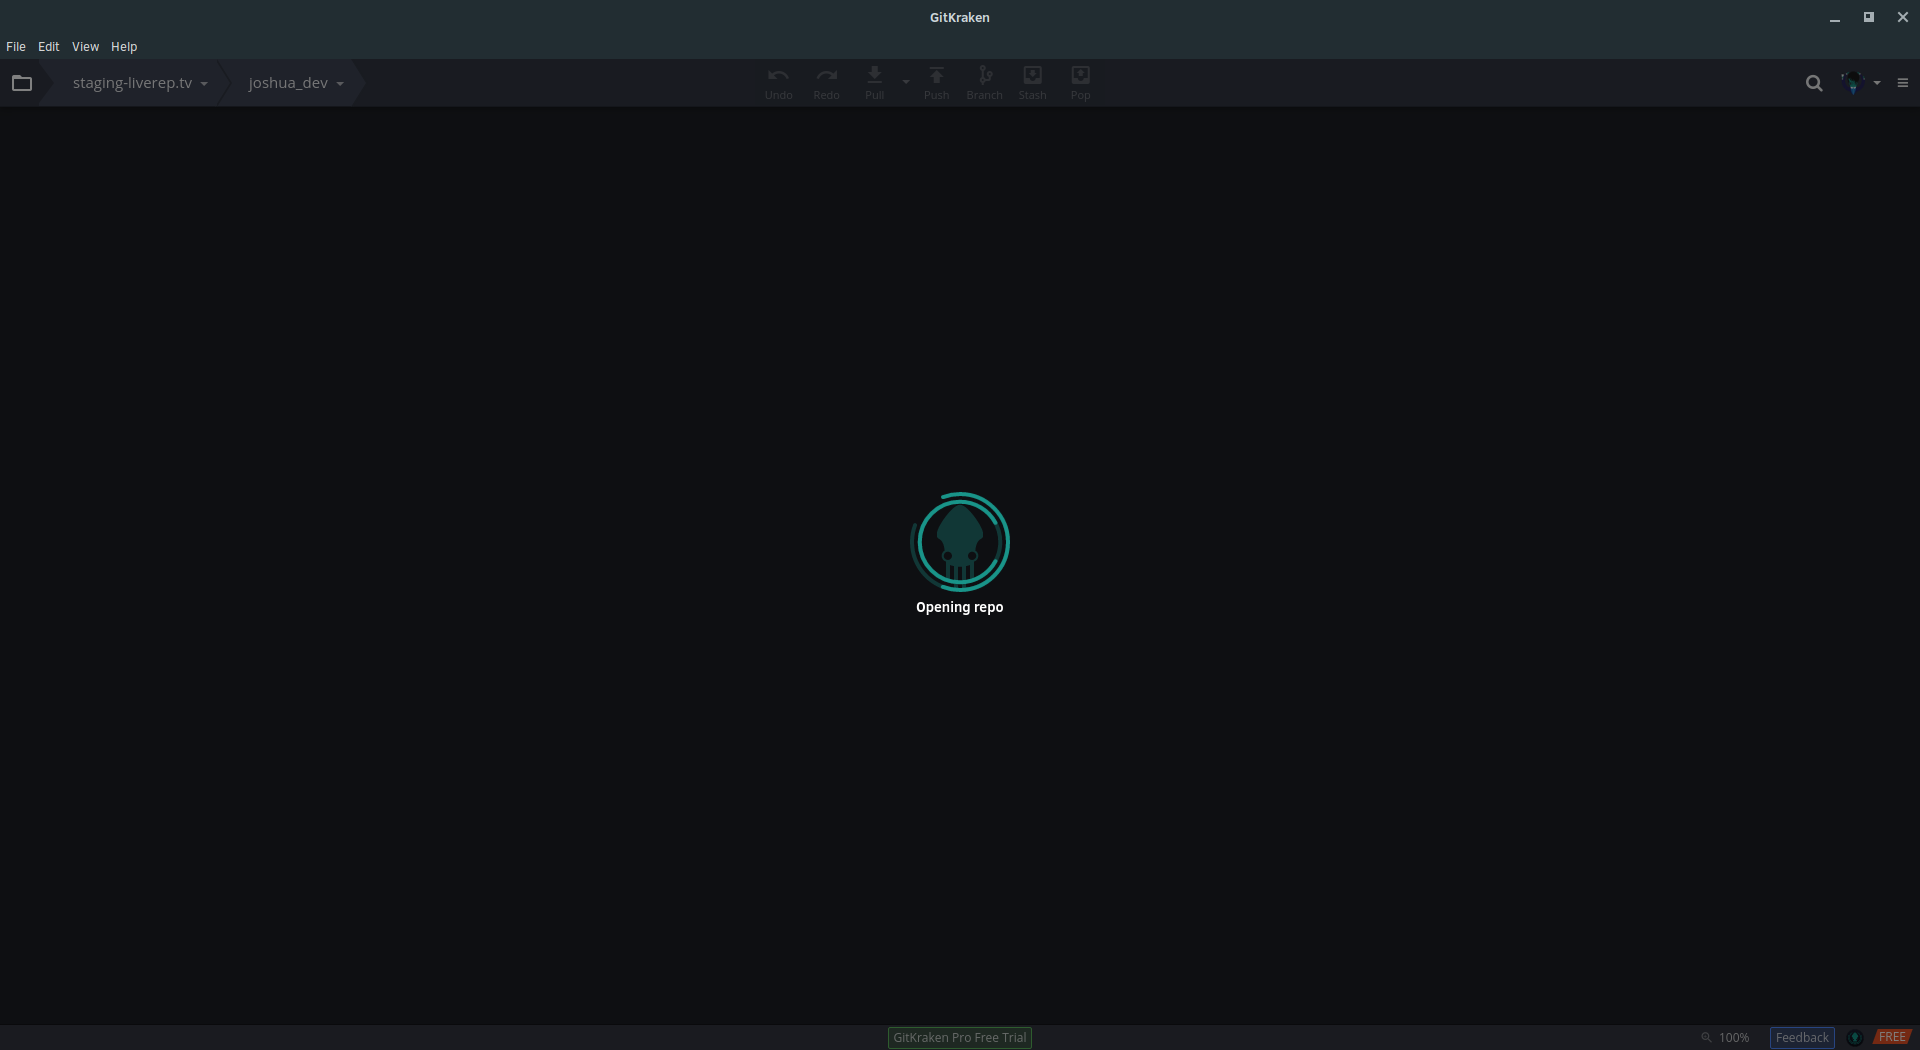Open the staging-liverep.tv repo dropdown

140,83
